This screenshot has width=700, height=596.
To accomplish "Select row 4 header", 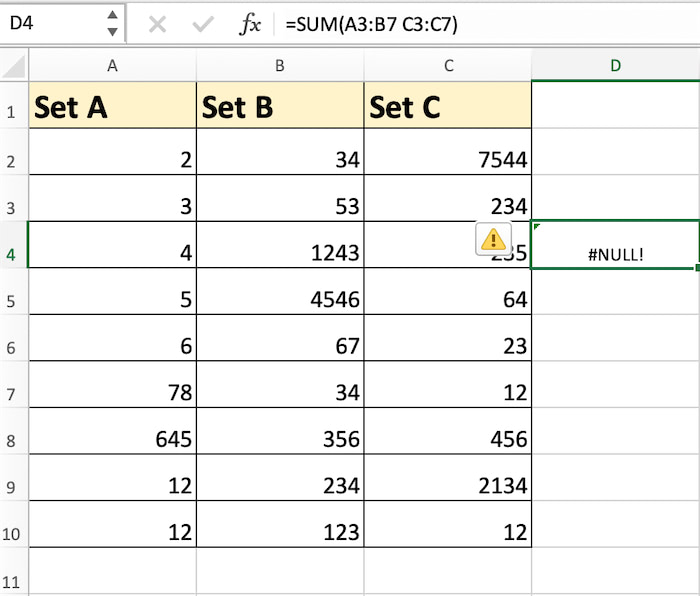I will point(13,245).
